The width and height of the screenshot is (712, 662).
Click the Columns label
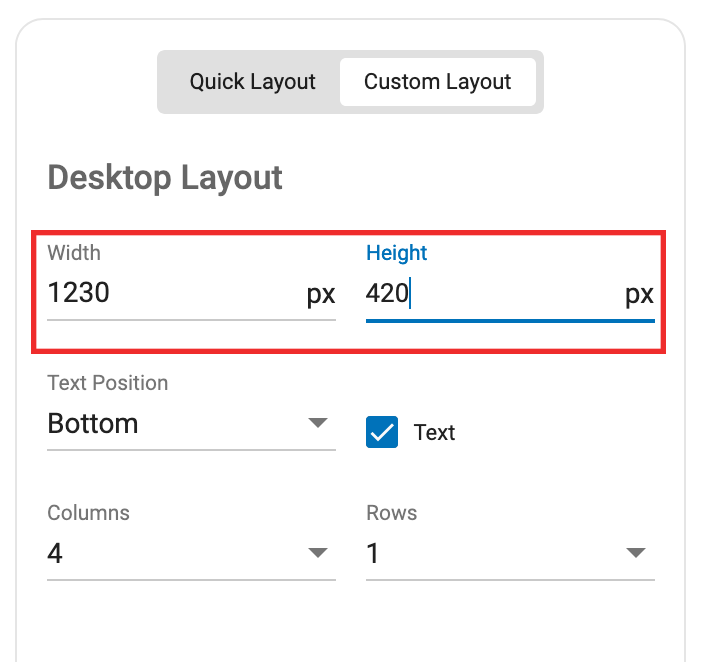pyautogui.click(x=89, y=513)
